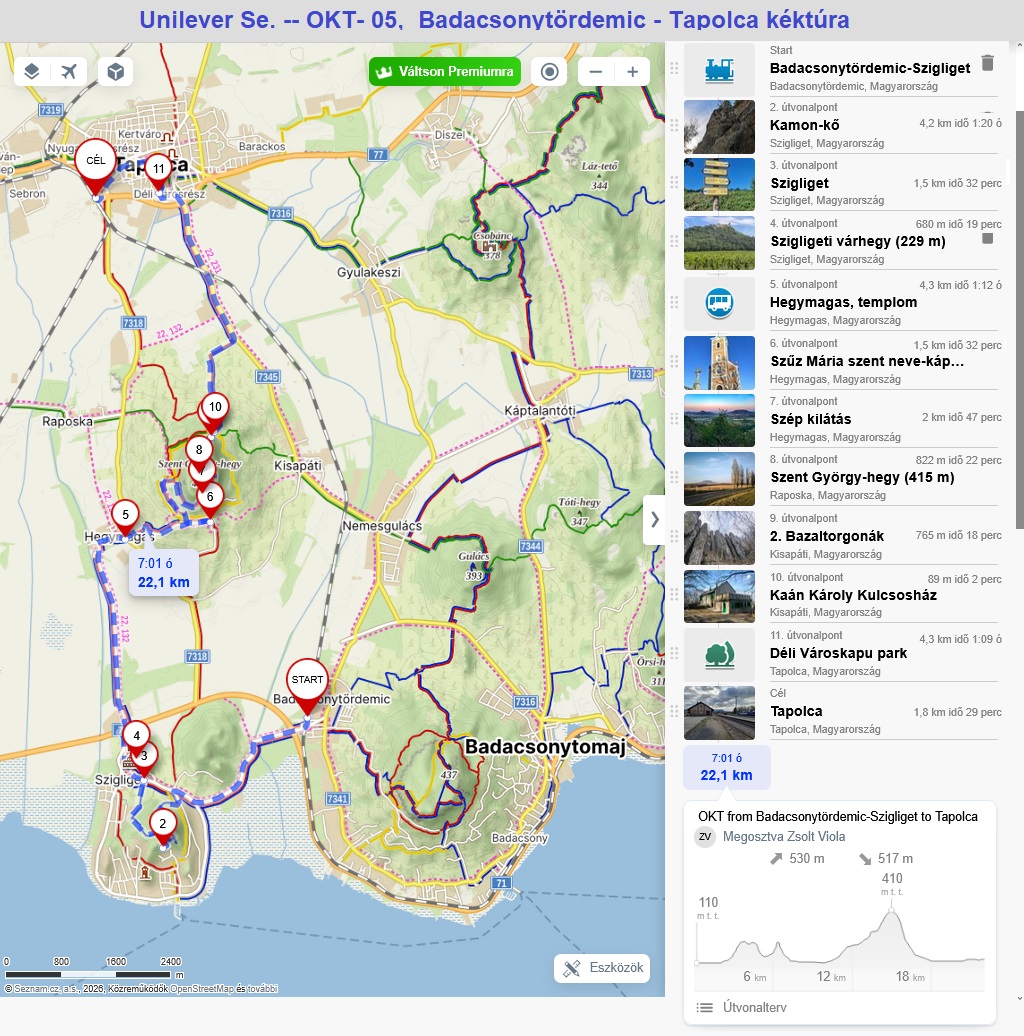Switch to 3D cube view

pyautogui.click(x=115, y=72)
